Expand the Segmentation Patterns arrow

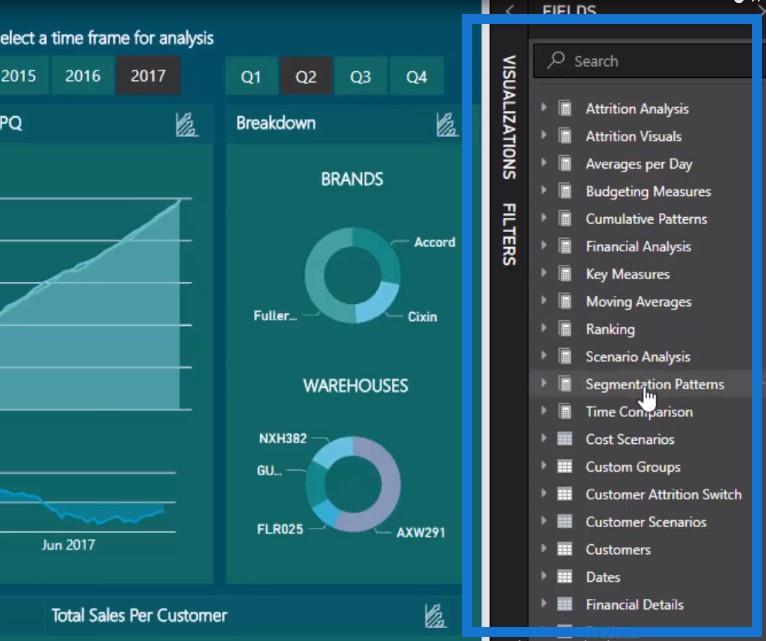(543, 383)
